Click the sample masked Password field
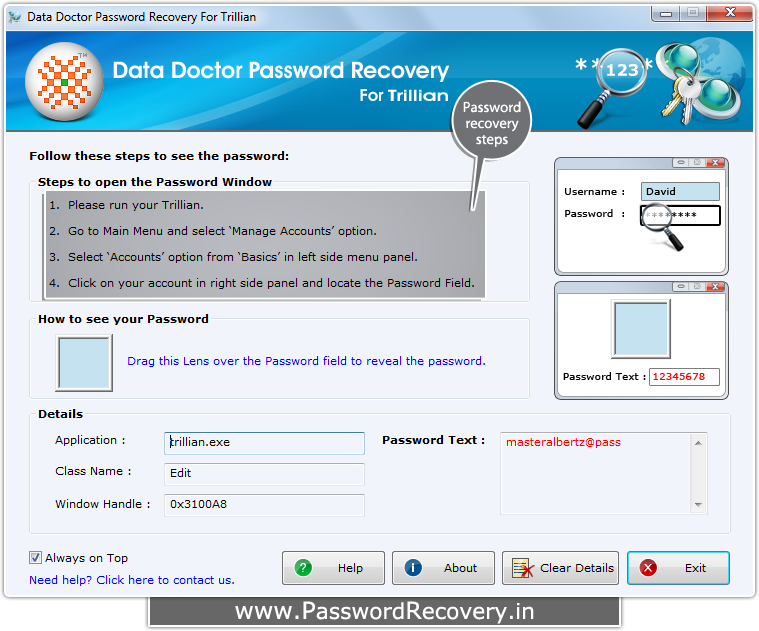This screenshot has width=759, height=631. pos(680,215)
